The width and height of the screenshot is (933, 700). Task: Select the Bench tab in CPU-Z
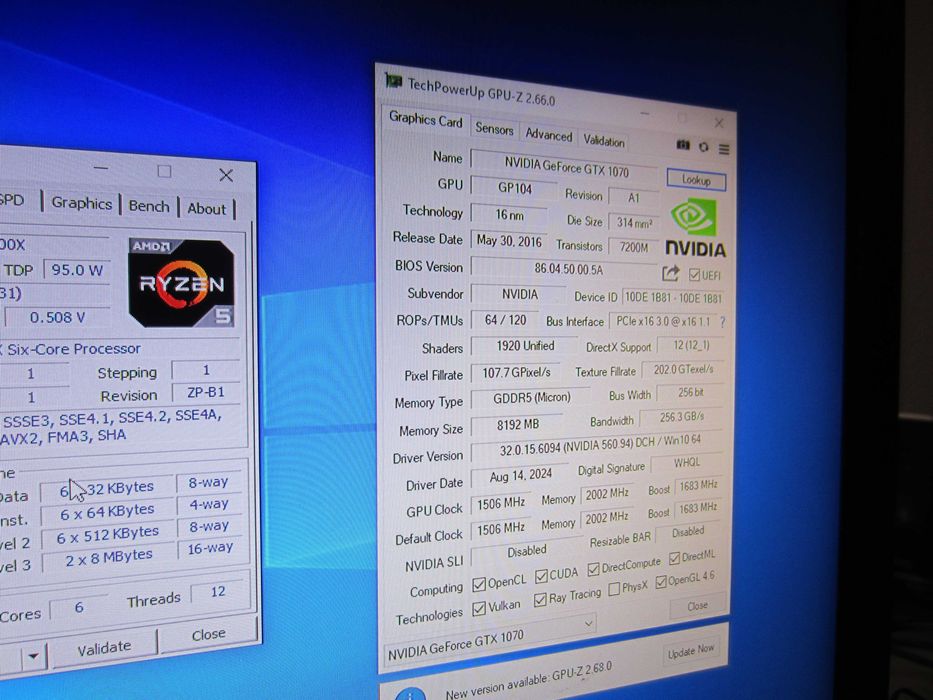click(149, 206)
